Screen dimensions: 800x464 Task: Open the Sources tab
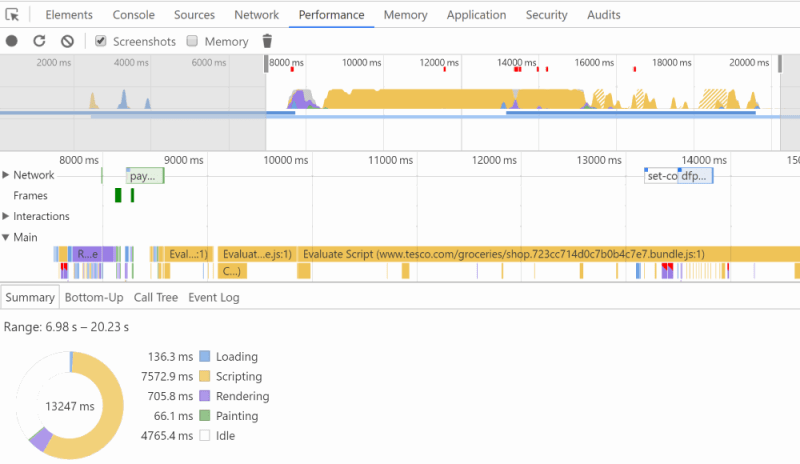(x=194, y=15)
